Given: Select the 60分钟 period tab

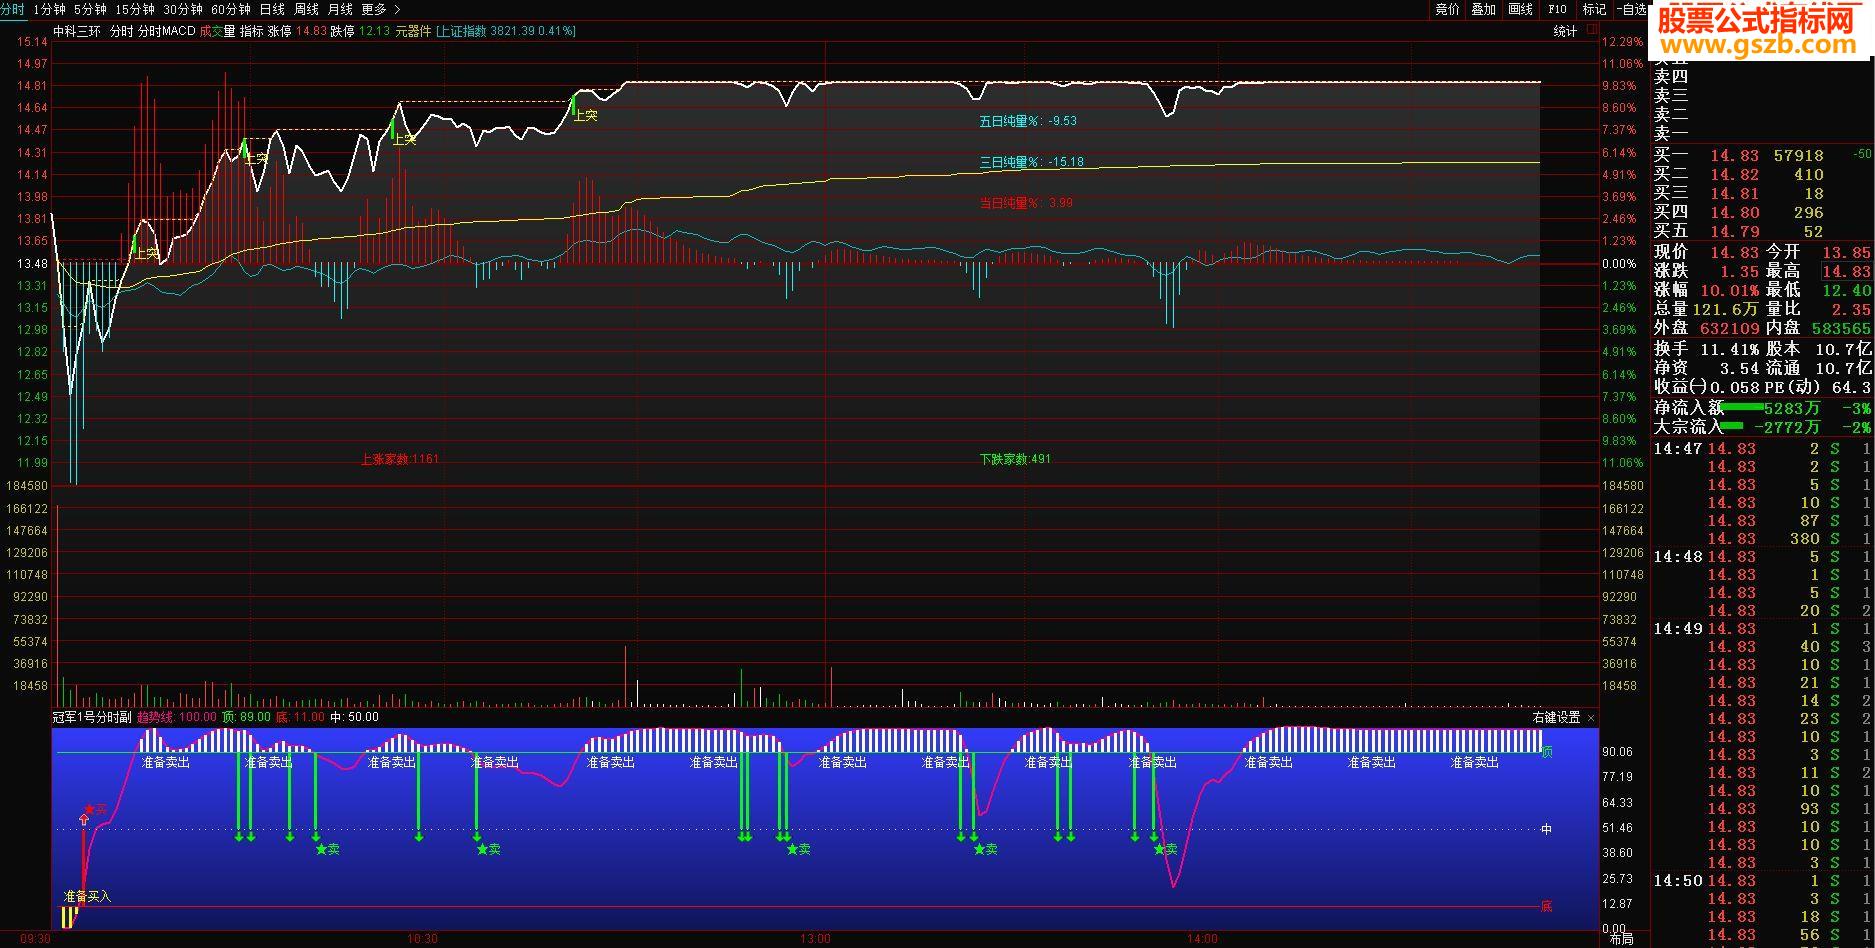Looking at the screenshot, I should (231, 9).
